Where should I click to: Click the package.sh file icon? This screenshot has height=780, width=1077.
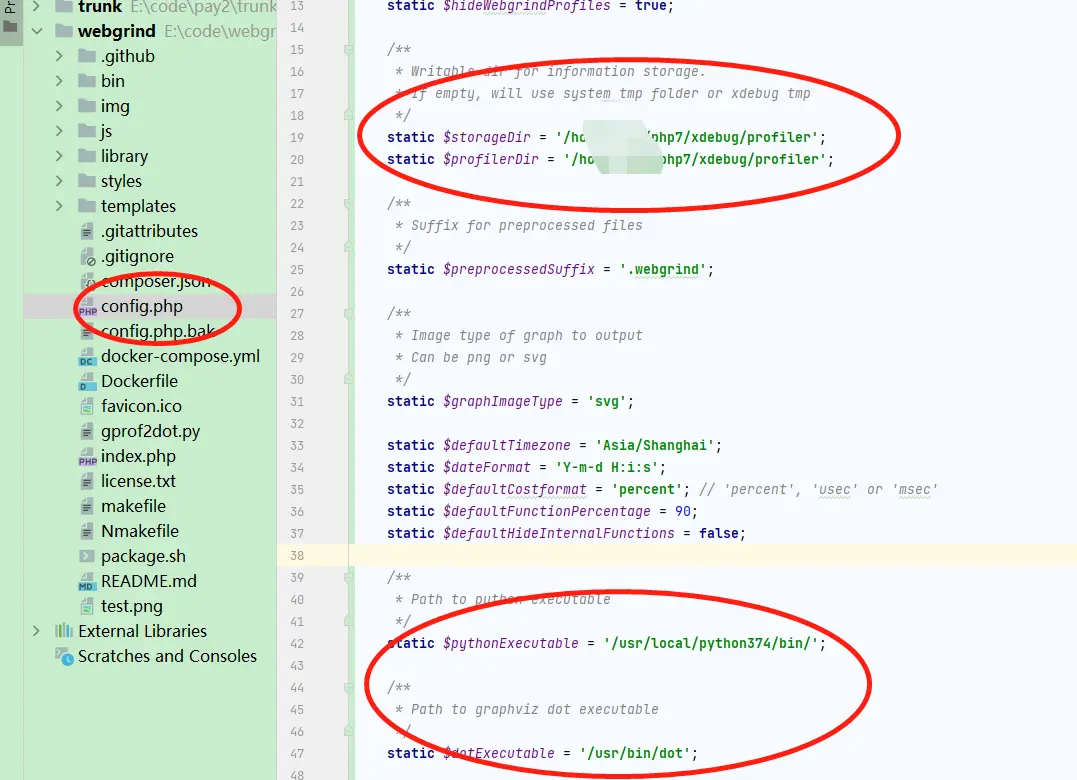[87, 557]
